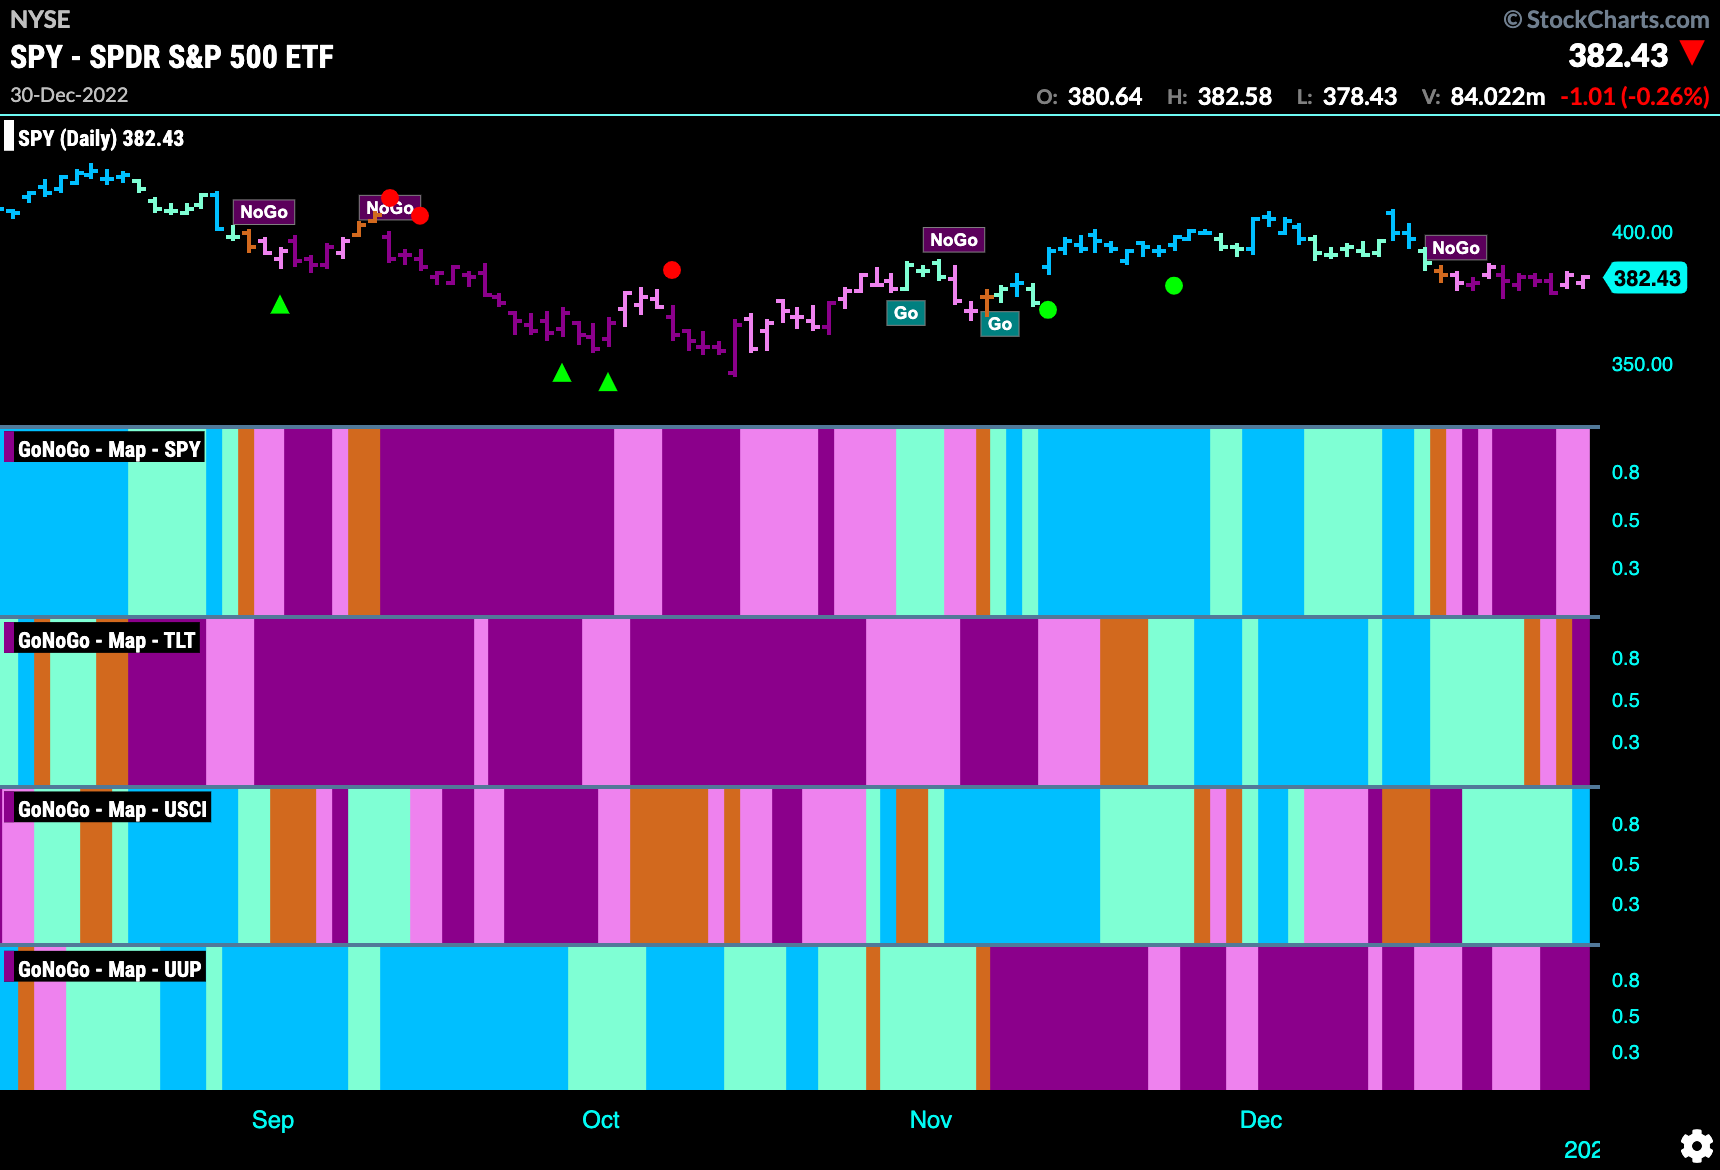Click the GoNoGo - Map - UUP panel label
This screenshot has height=1170, width=1720.
pos(109,969)
